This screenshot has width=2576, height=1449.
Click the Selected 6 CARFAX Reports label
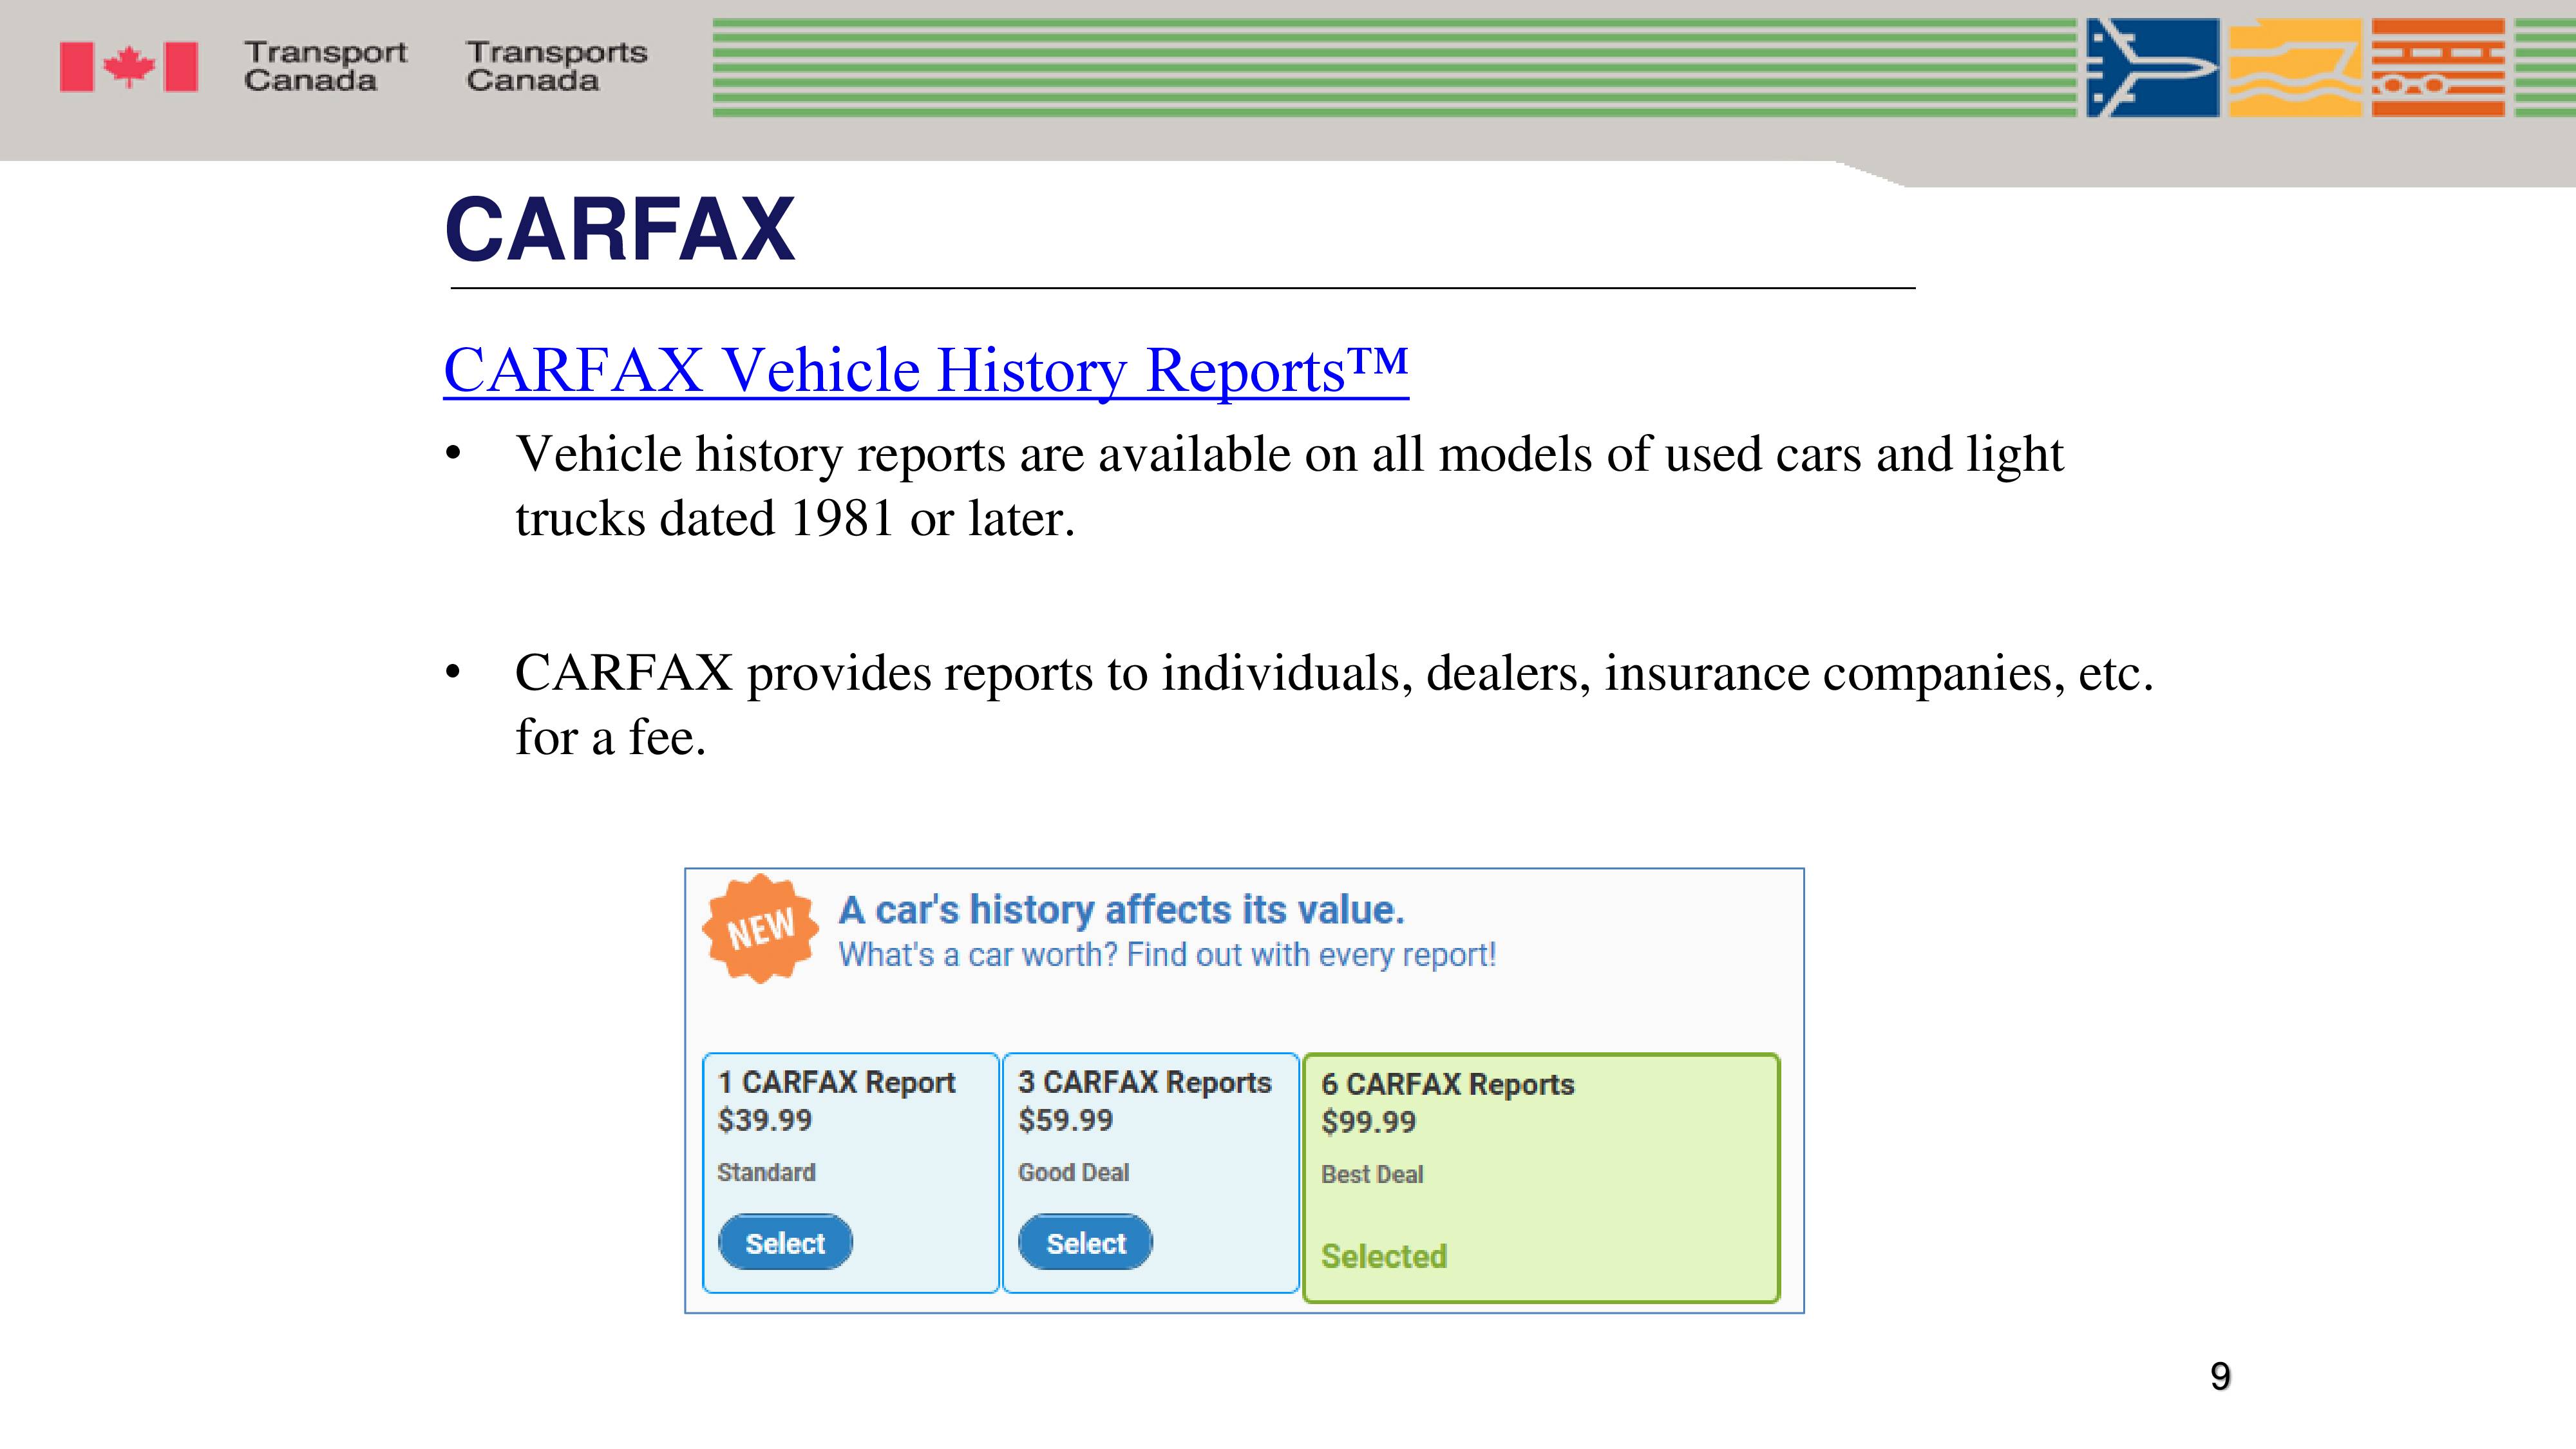click(x=1384, y=1256)
